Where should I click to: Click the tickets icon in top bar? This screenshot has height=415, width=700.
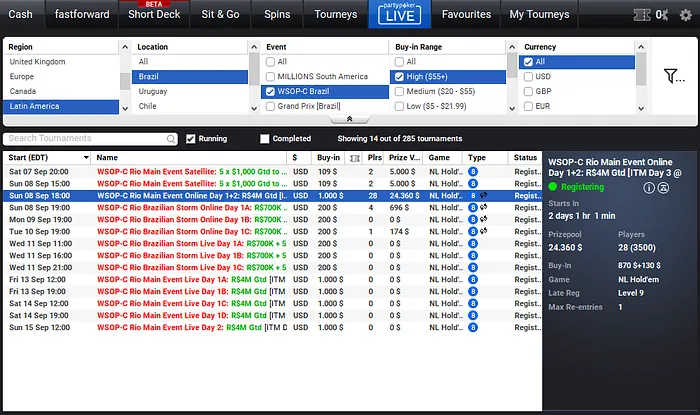642,15
